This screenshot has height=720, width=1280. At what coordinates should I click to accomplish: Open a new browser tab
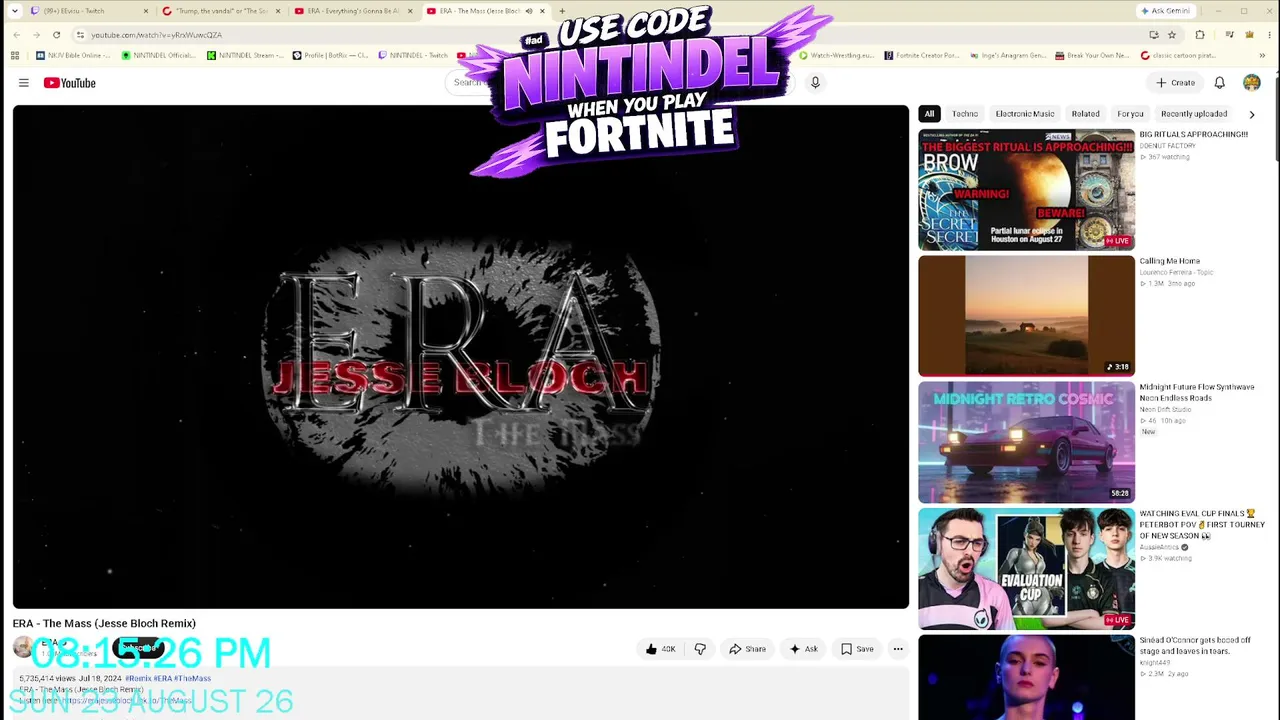(562, 11)
